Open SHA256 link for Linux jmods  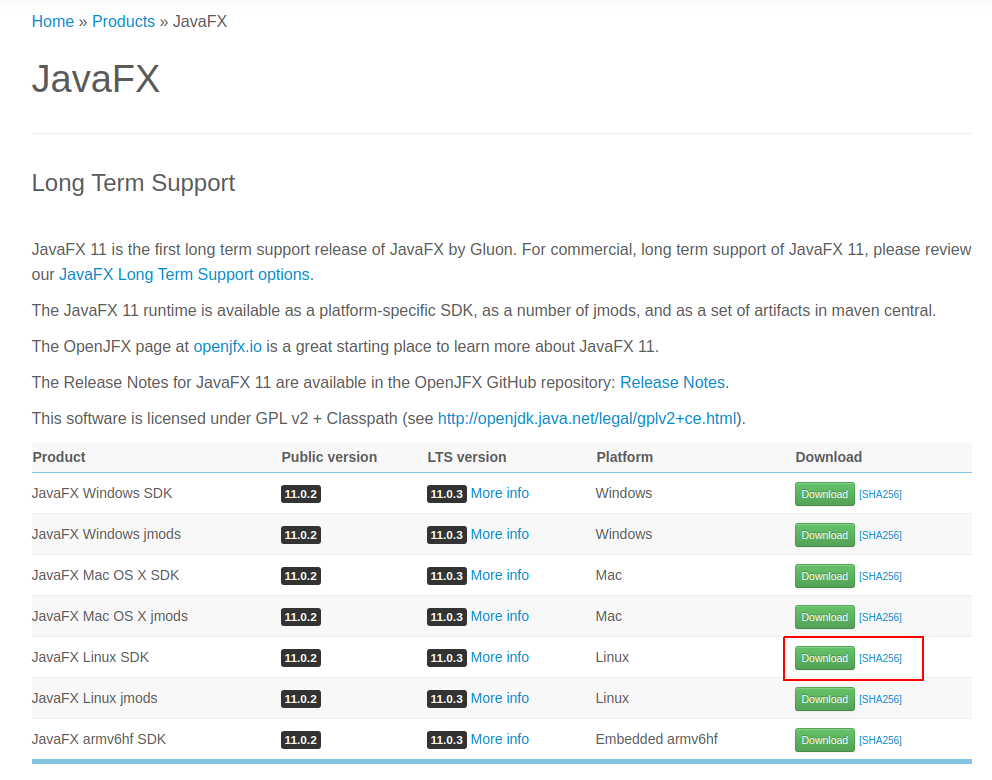click(880, 700)
